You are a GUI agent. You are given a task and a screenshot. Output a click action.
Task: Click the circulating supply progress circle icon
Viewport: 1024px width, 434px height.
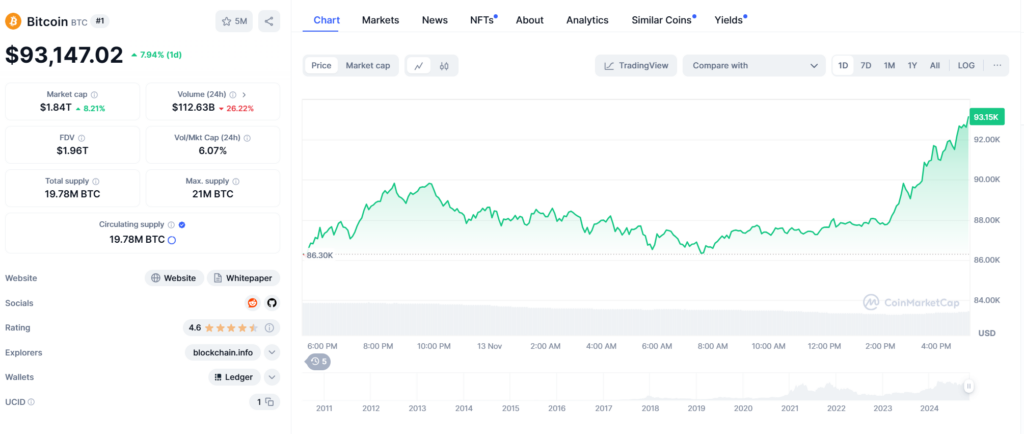172,240
